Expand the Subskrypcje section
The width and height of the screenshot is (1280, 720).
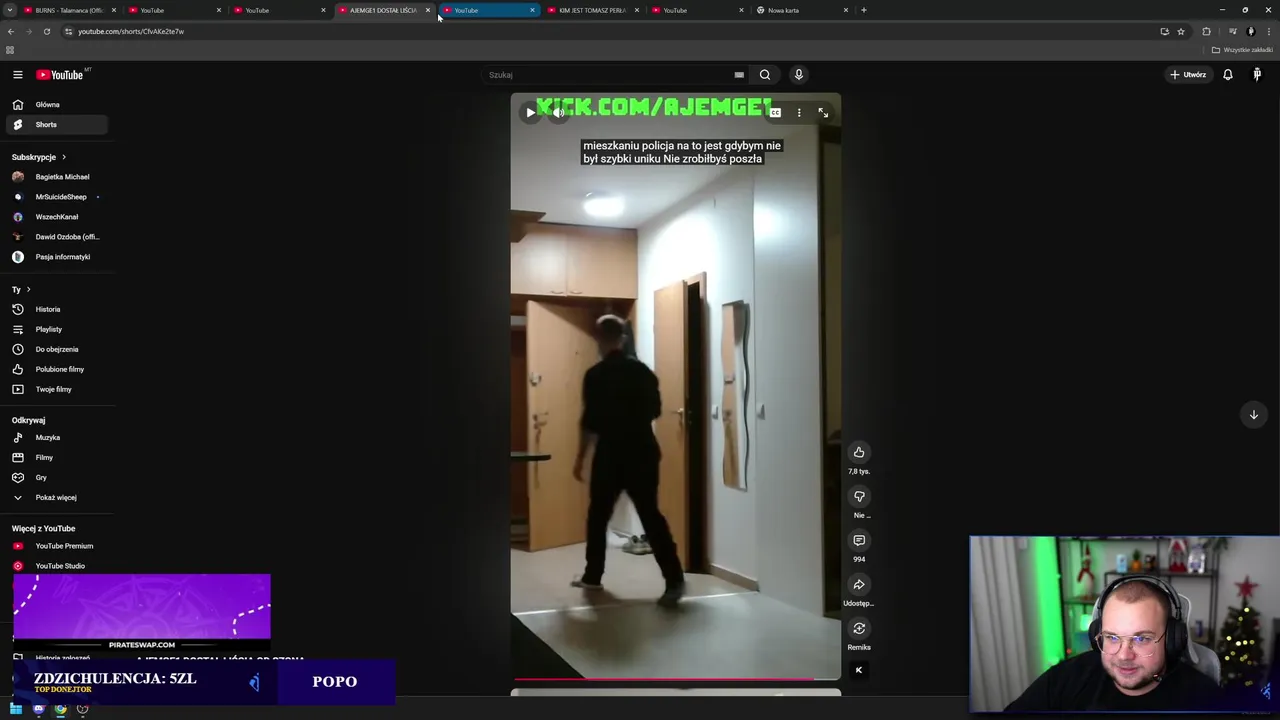coord(39,157)
